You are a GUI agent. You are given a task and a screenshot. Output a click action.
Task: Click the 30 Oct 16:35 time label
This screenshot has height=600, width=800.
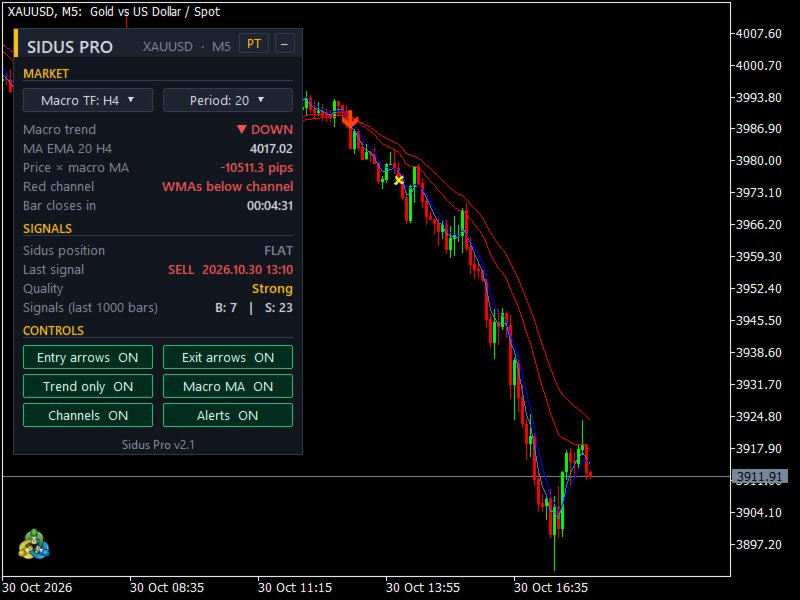tap(551, 588)
